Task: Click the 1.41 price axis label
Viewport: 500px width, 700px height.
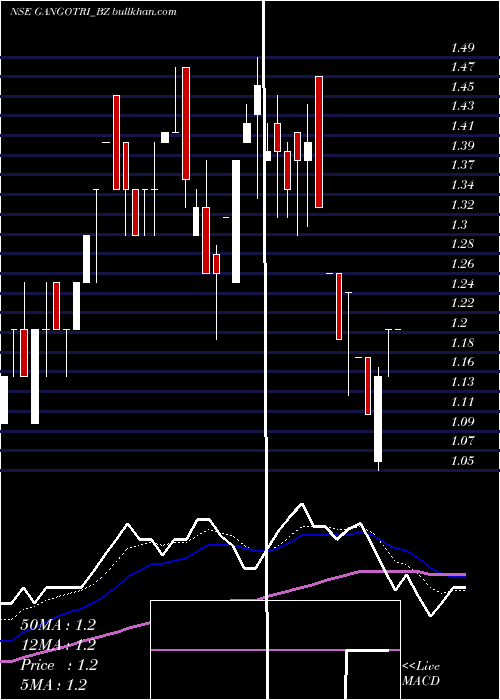Action: tap(462, 126)
